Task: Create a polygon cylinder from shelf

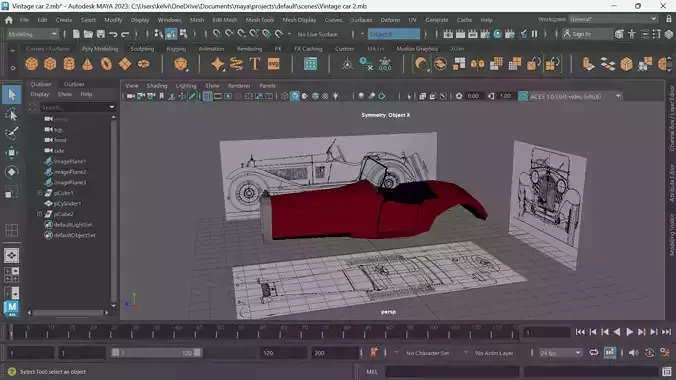Action: coord(69,64)
